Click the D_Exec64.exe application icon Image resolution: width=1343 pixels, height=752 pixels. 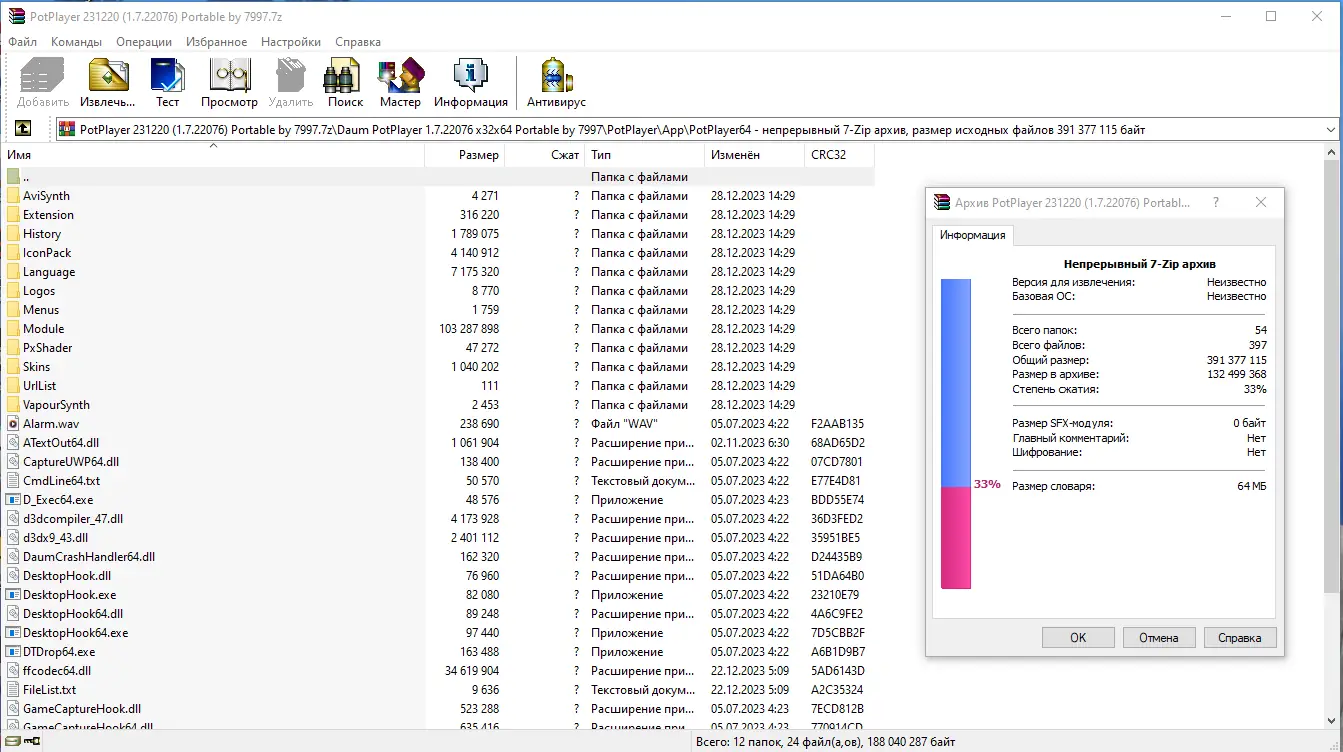point(13,500)
